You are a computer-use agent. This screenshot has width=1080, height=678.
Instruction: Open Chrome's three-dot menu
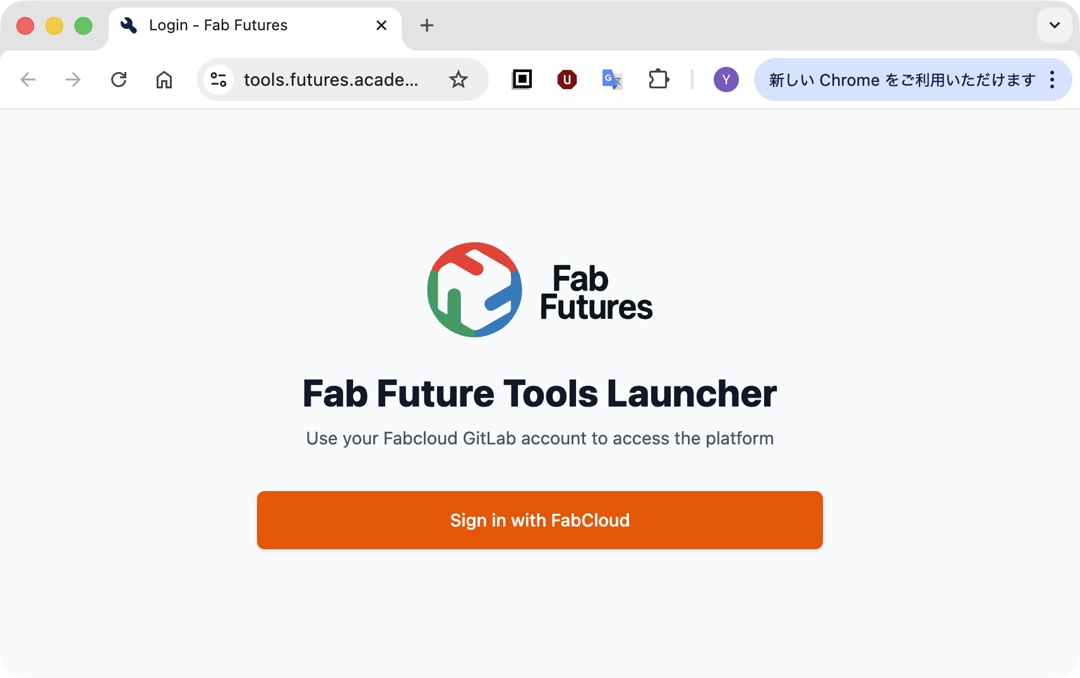pos(1052,80)
